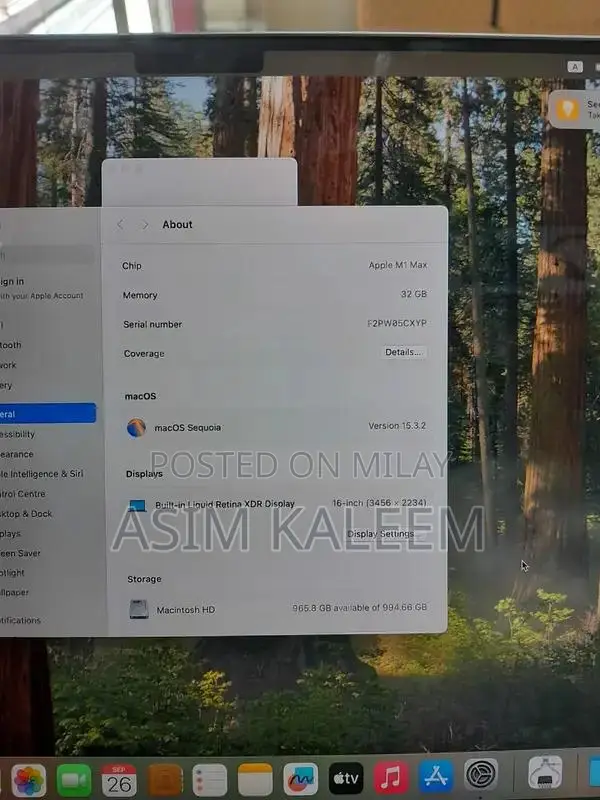Open the Freeform app in the dock

(x=300, y=779)
